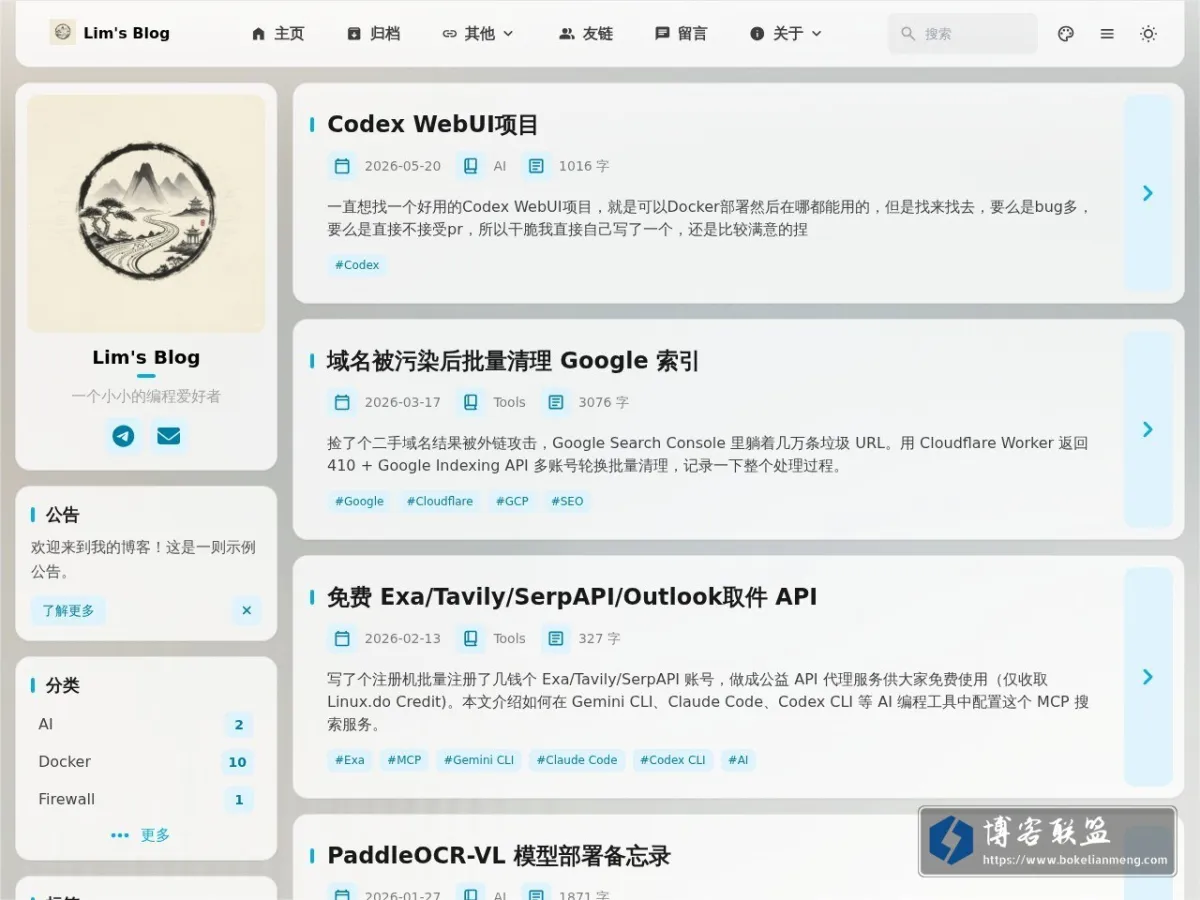Expand categories with 更多 button

tap(141, 835)
